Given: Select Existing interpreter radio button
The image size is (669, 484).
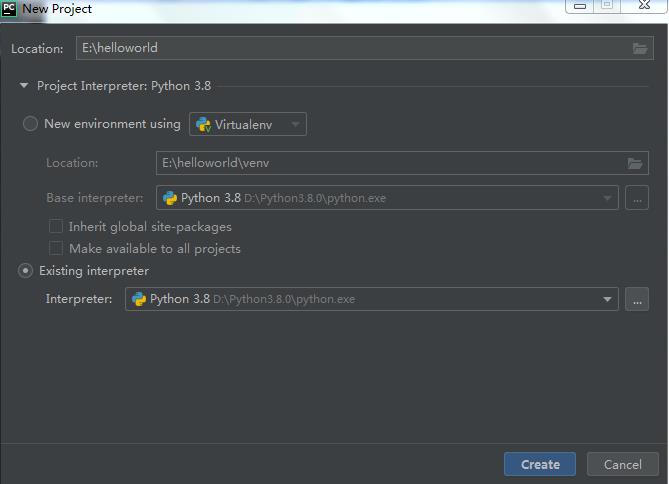Looking at the screenshot, I should click(x=25, y=271).
